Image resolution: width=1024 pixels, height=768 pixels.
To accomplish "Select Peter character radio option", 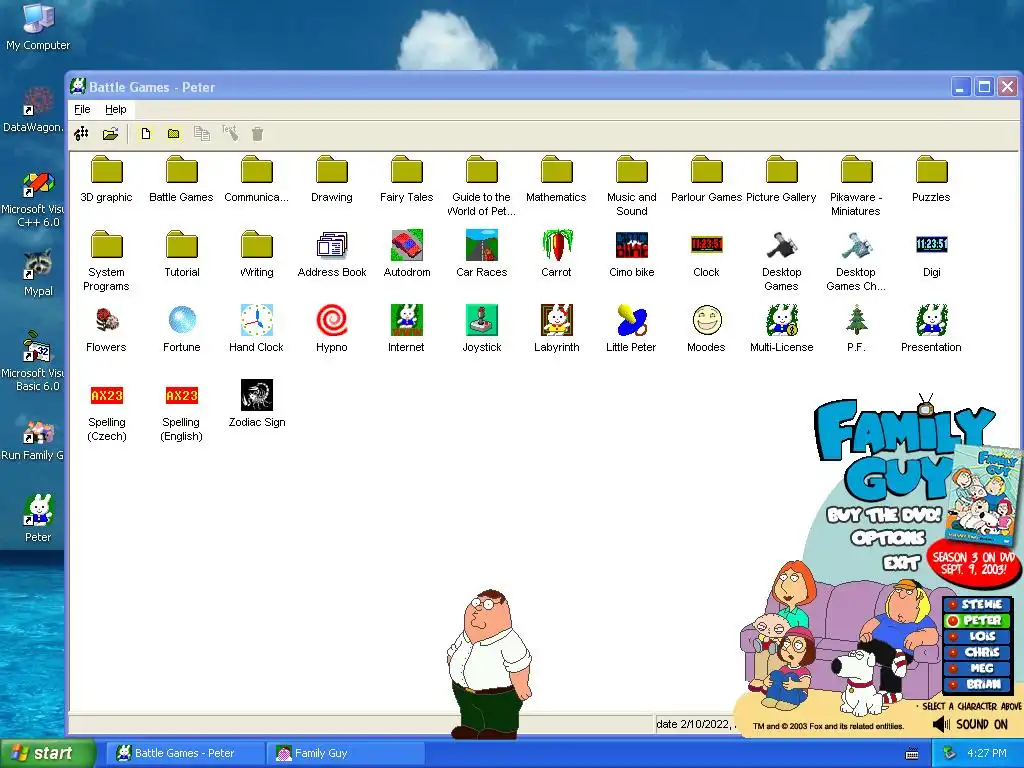I will click(x=978, y=620).
